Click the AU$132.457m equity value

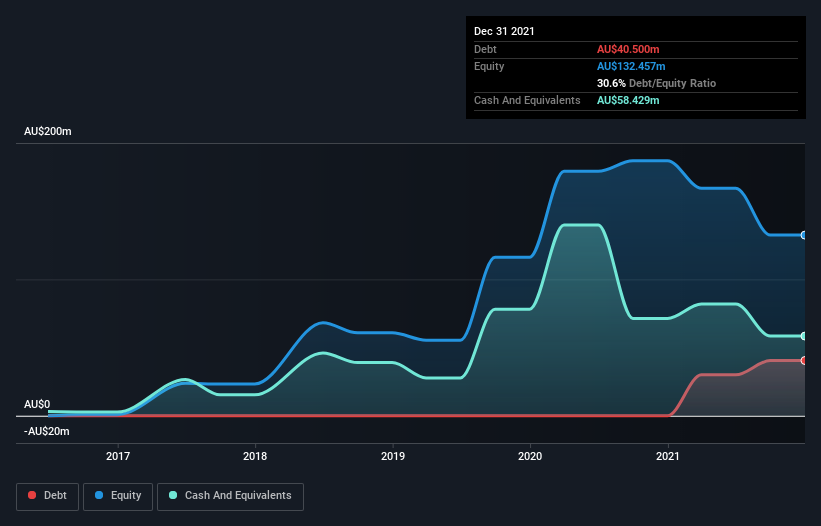(631, 66)
